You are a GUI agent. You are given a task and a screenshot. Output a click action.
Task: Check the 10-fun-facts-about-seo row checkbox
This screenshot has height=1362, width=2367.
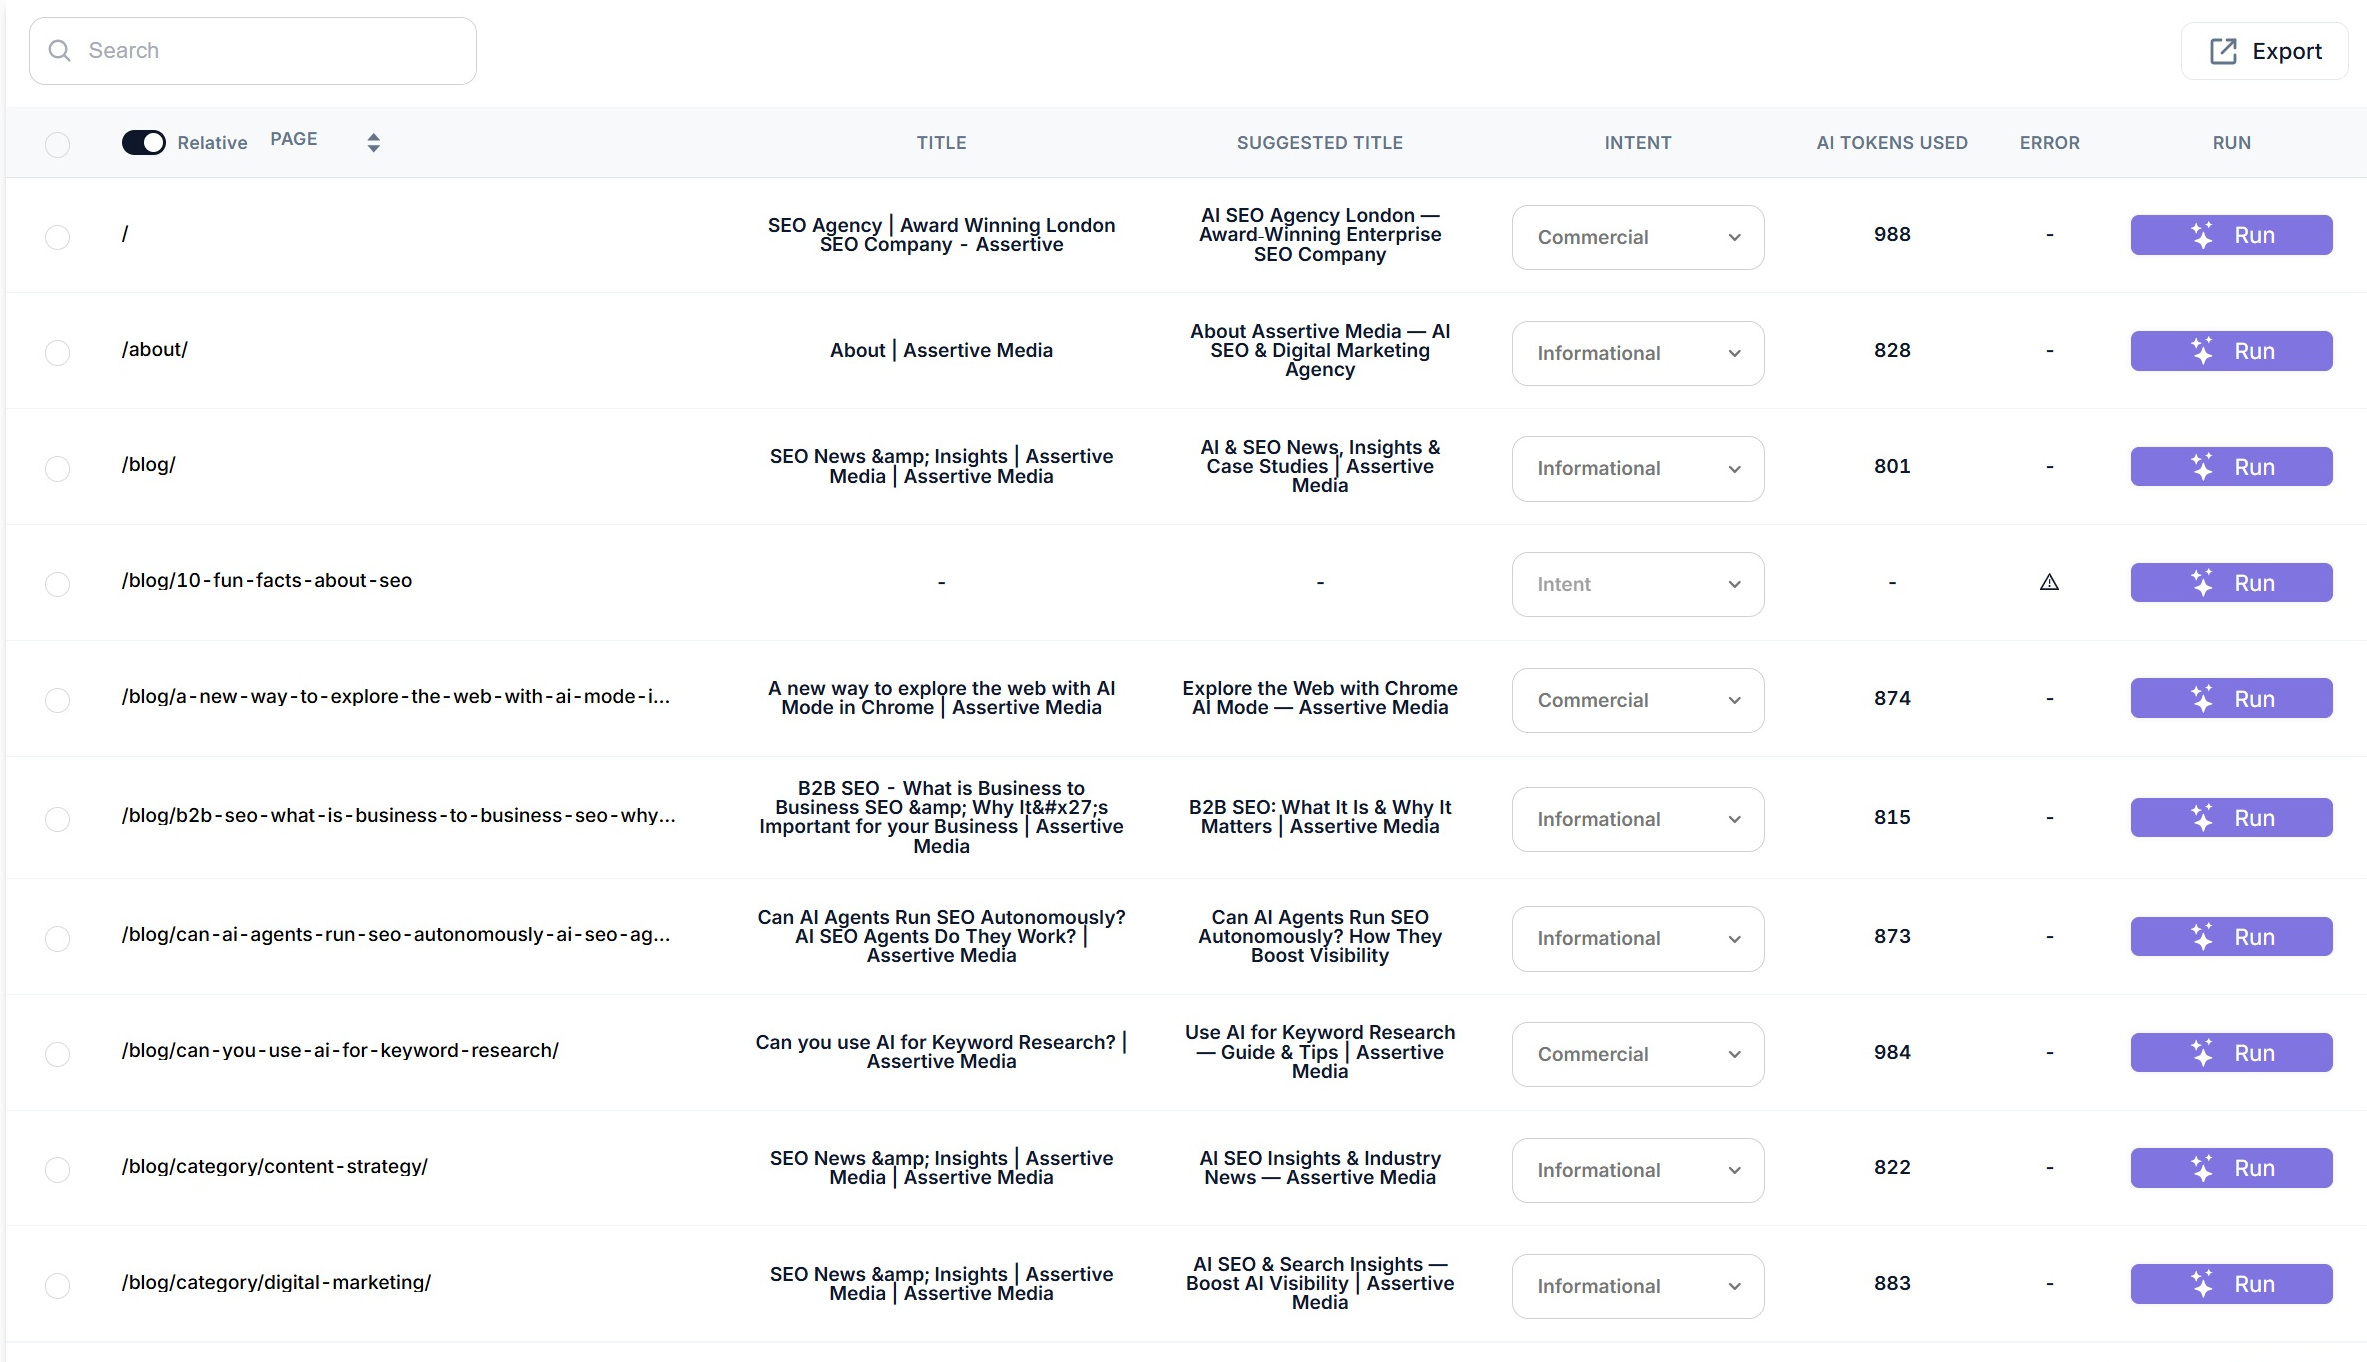pyautogui.click(x=58, y=584)
